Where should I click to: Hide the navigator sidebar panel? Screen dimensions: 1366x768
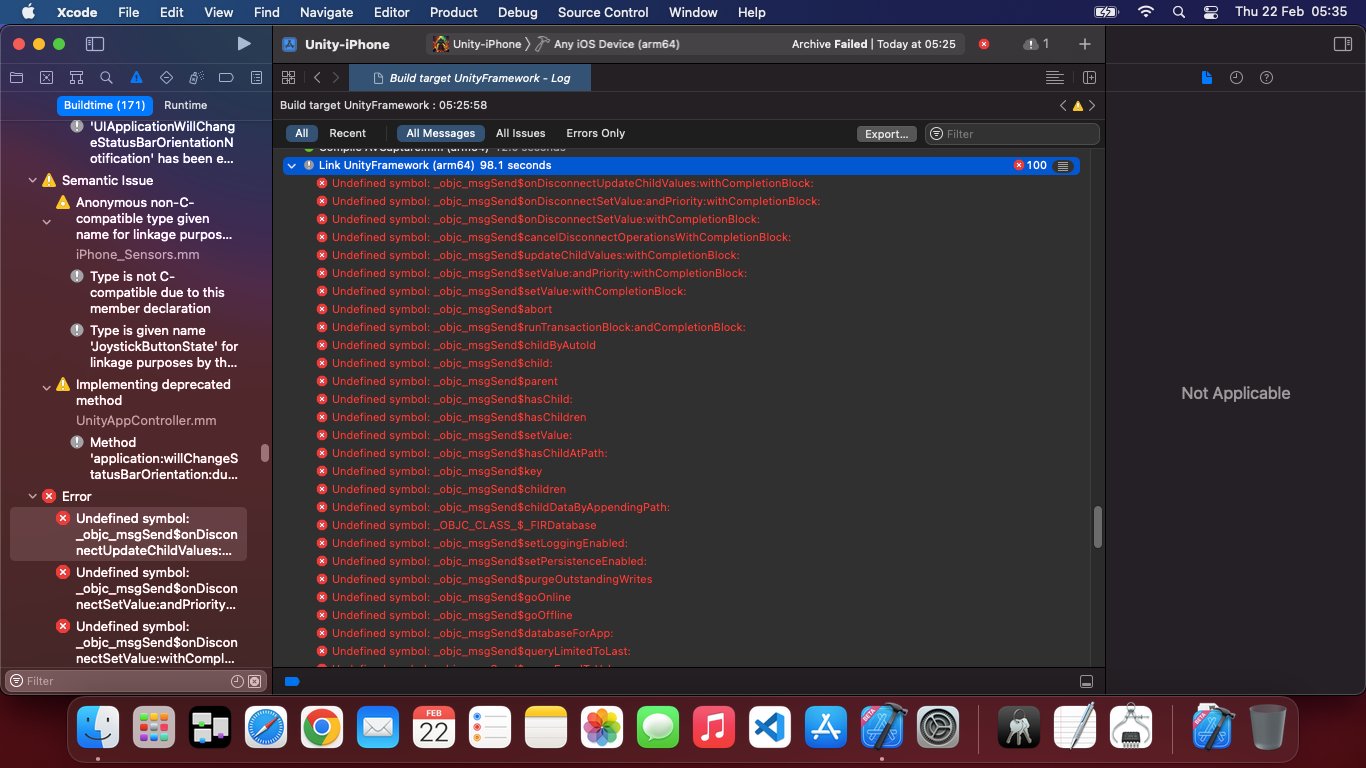tap(95, 44)
